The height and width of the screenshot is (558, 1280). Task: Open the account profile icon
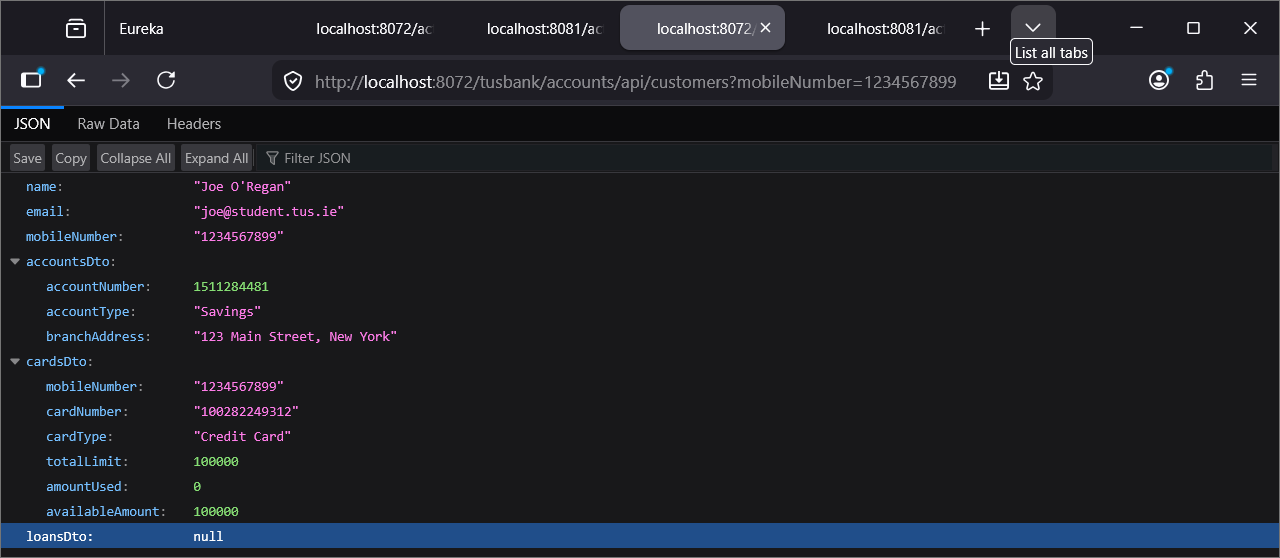pyautogui.click(x=1159, y=80)
